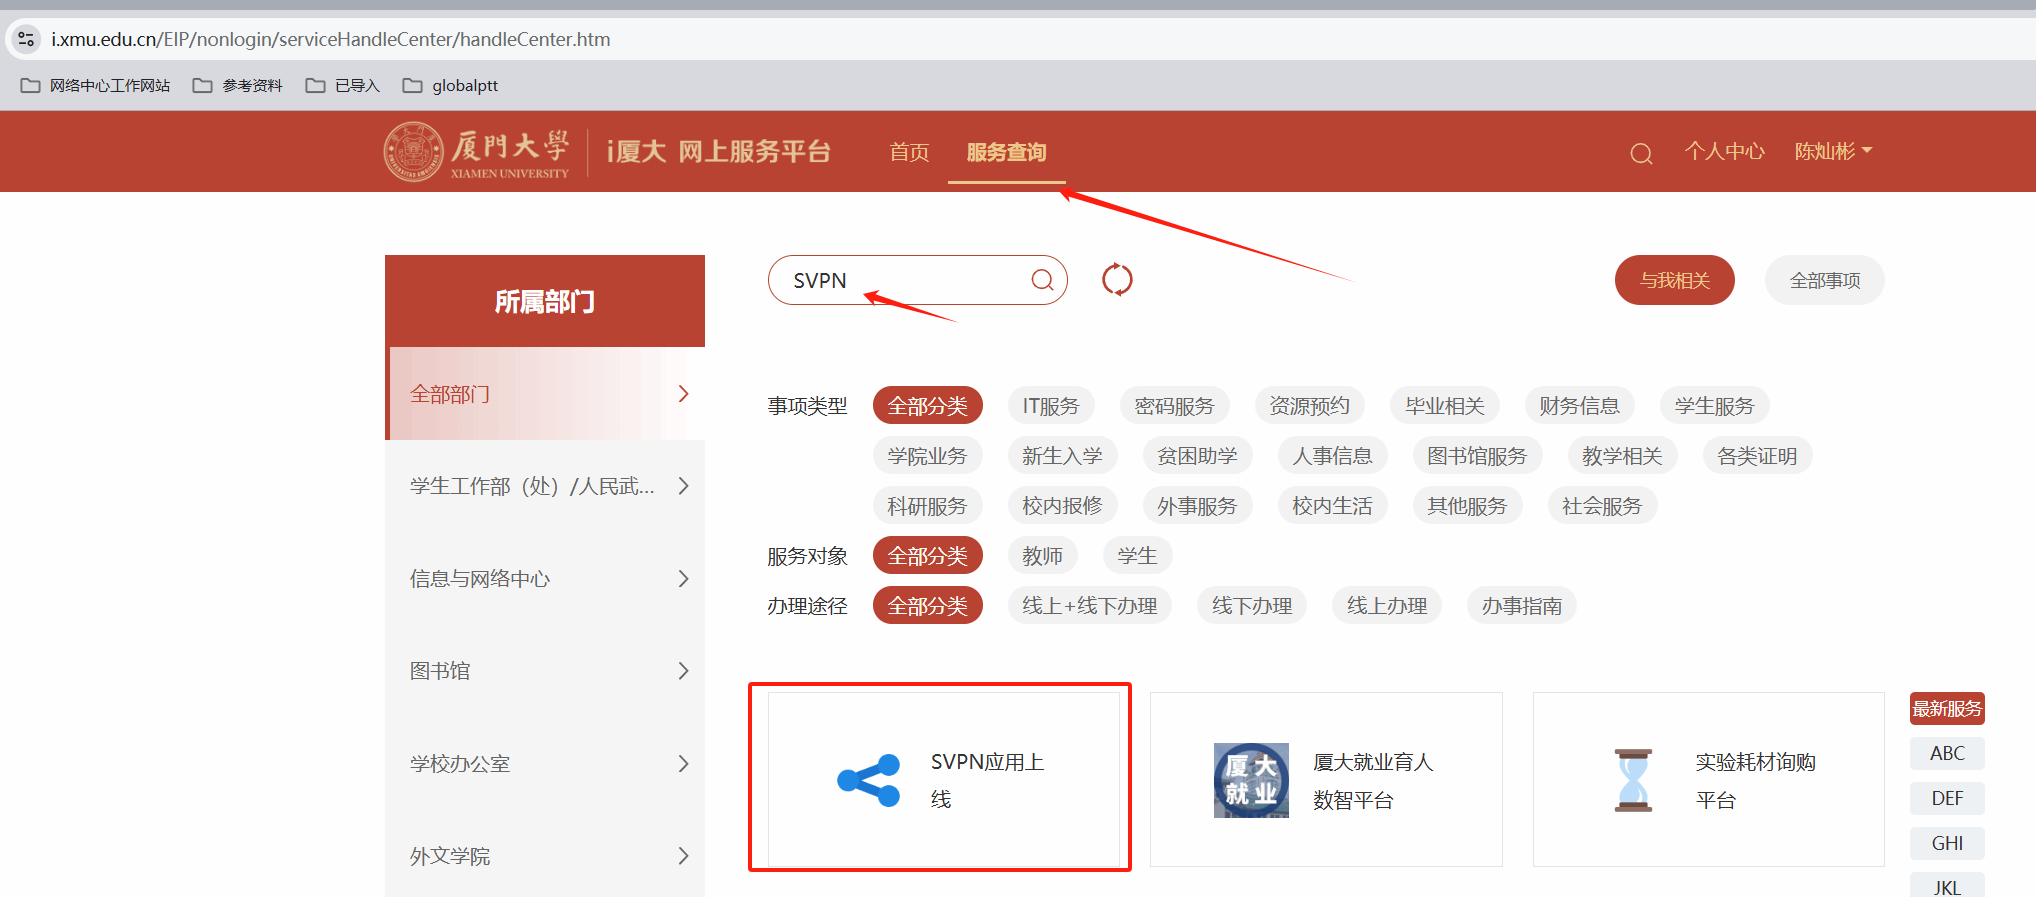Open the SVPN应用上线 service card

click(x=944, y=779)
